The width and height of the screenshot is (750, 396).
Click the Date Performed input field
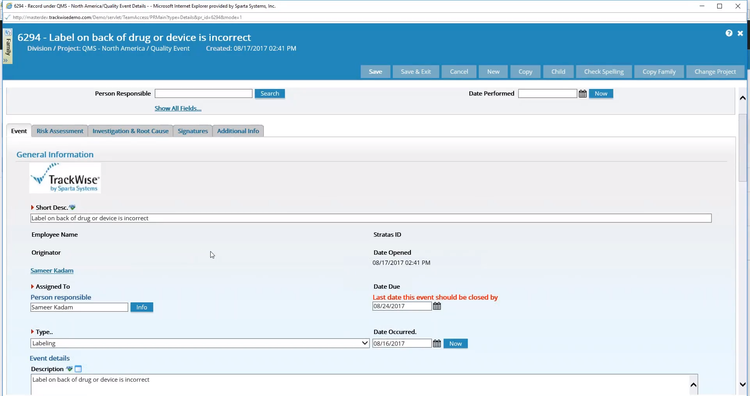point(547,94)
